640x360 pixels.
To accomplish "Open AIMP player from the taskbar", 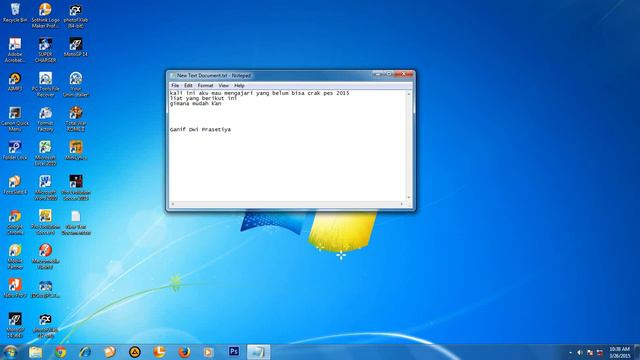I will pos(135,352).
